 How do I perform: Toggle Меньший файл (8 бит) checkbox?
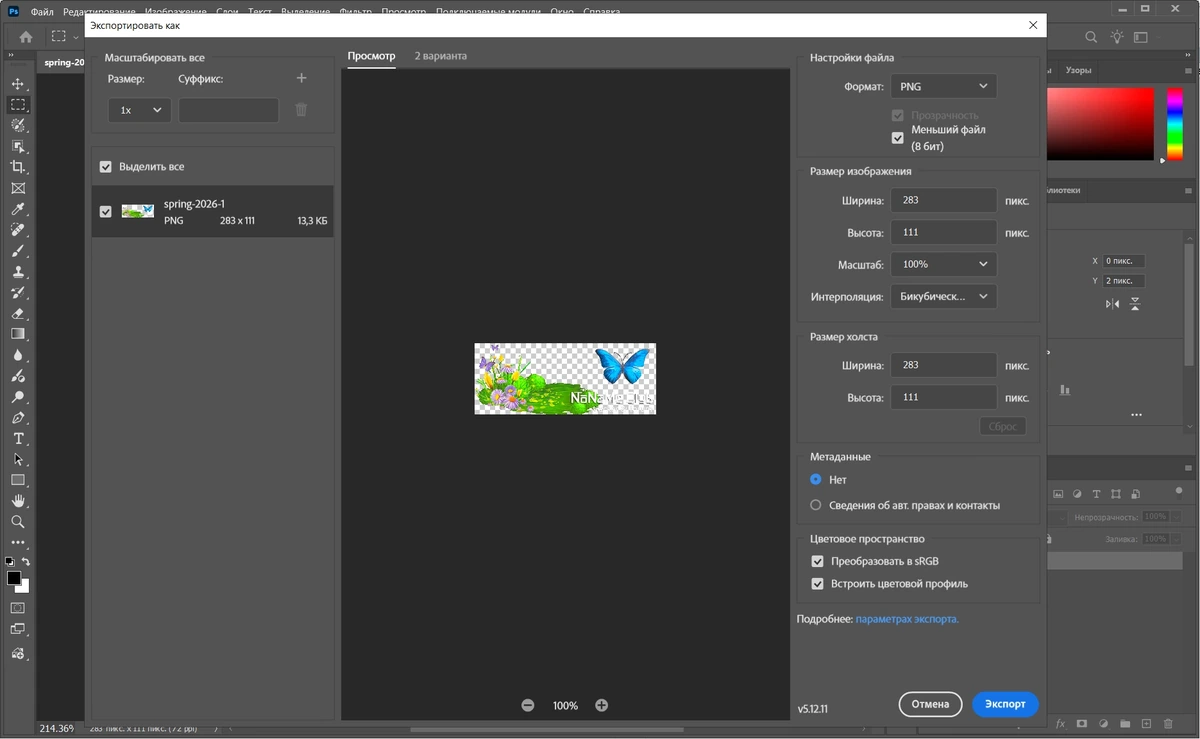898,138
